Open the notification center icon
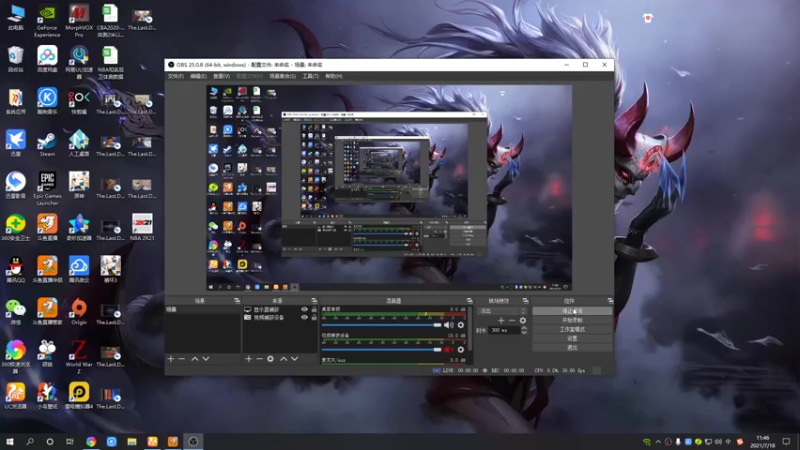 click(x=786, y=441)
